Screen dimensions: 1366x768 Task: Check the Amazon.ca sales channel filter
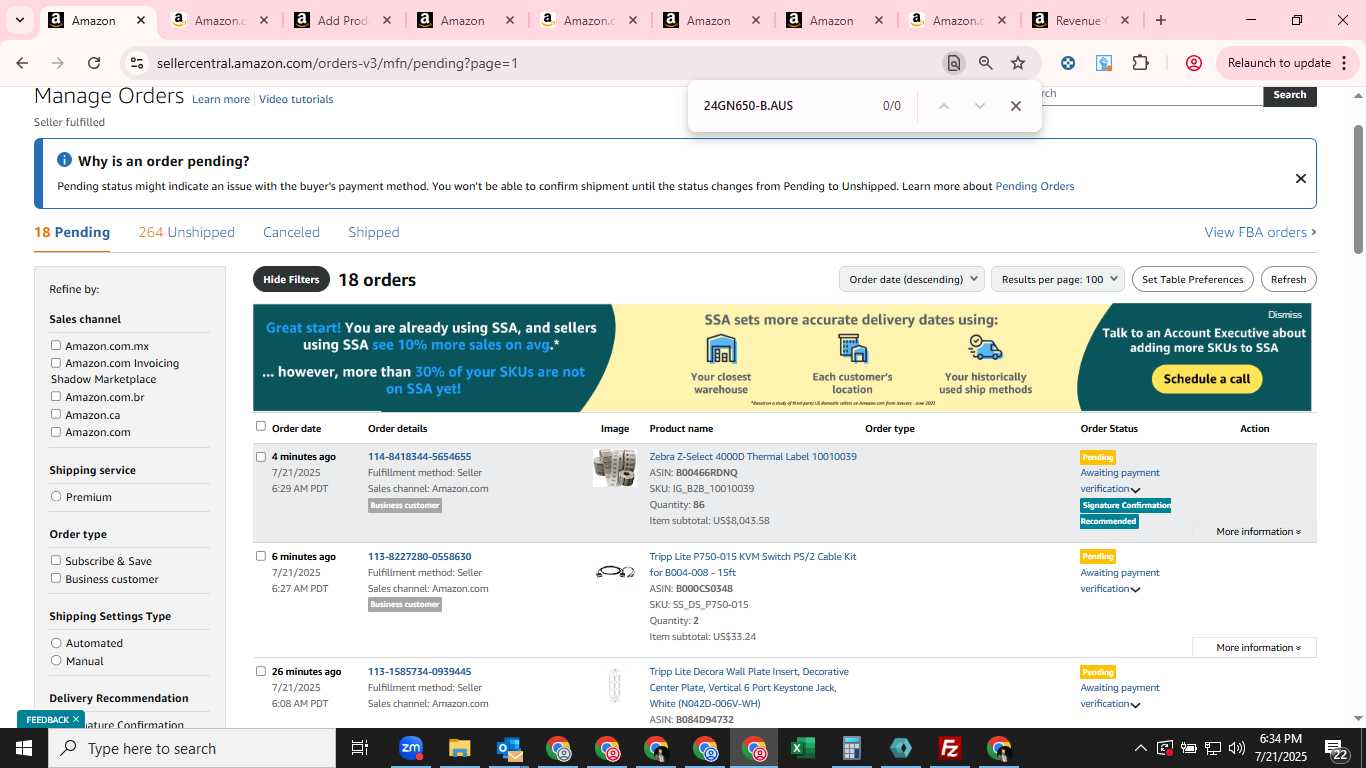(x=56, y=414)
